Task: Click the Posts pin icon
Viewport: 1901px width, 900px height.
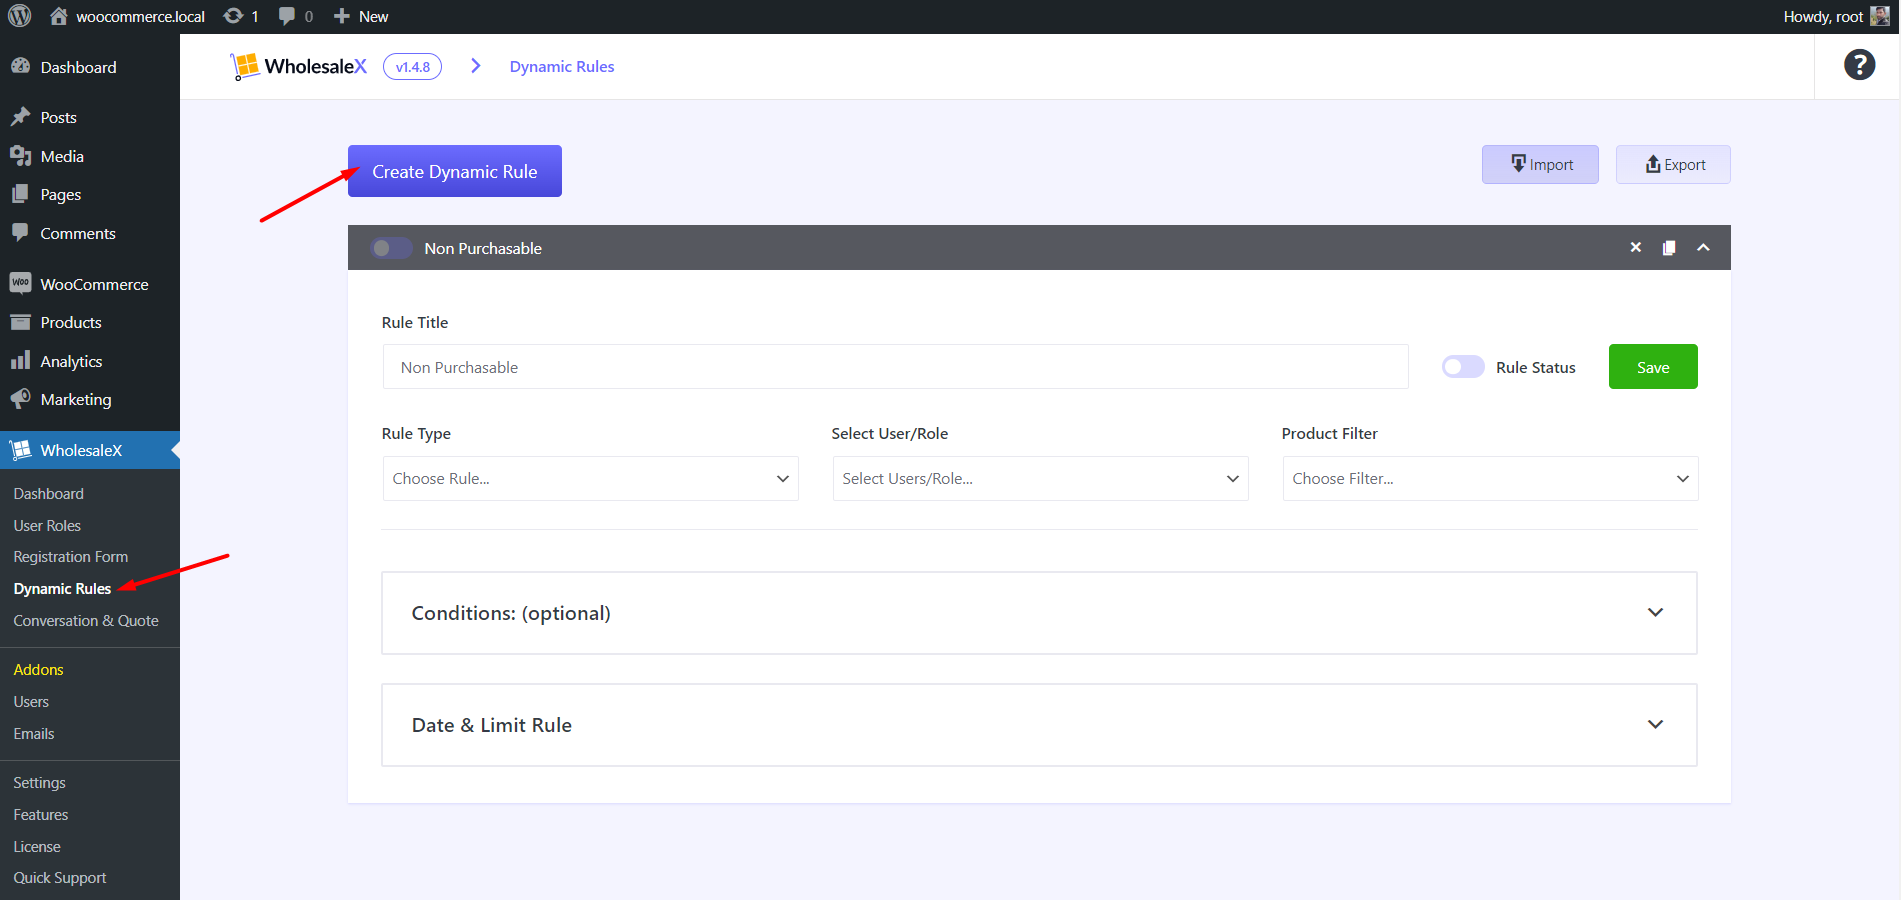Action: point(20,117)
